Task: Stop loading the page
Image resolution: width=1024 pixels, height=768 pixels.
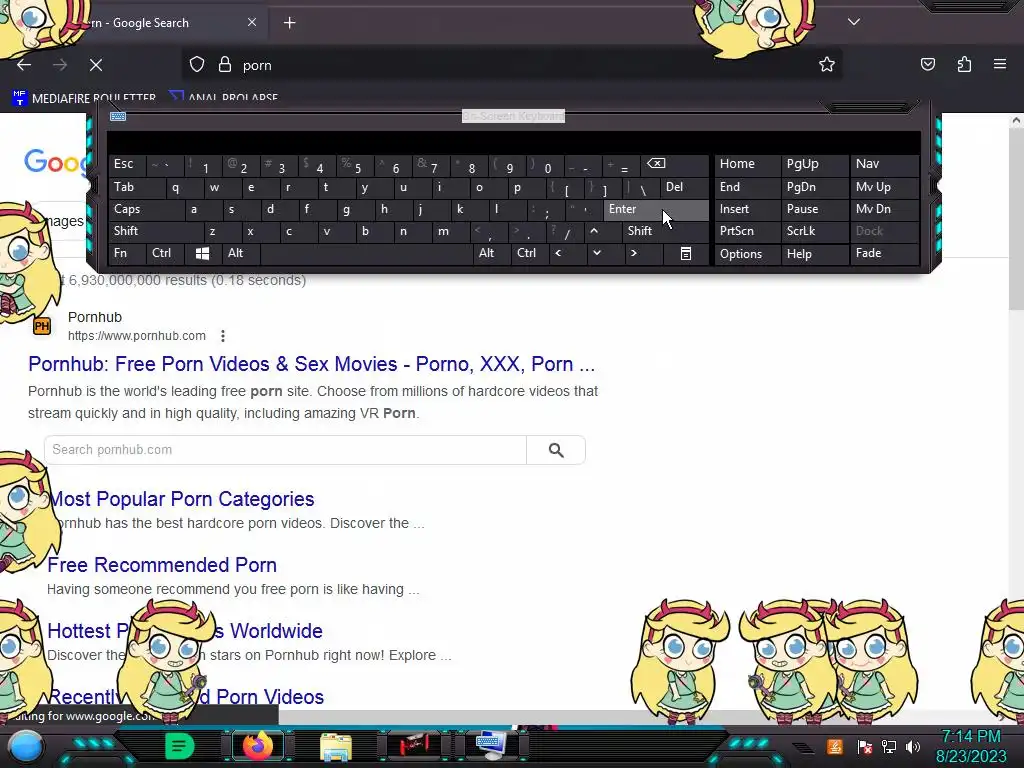Action: (96, 65)
